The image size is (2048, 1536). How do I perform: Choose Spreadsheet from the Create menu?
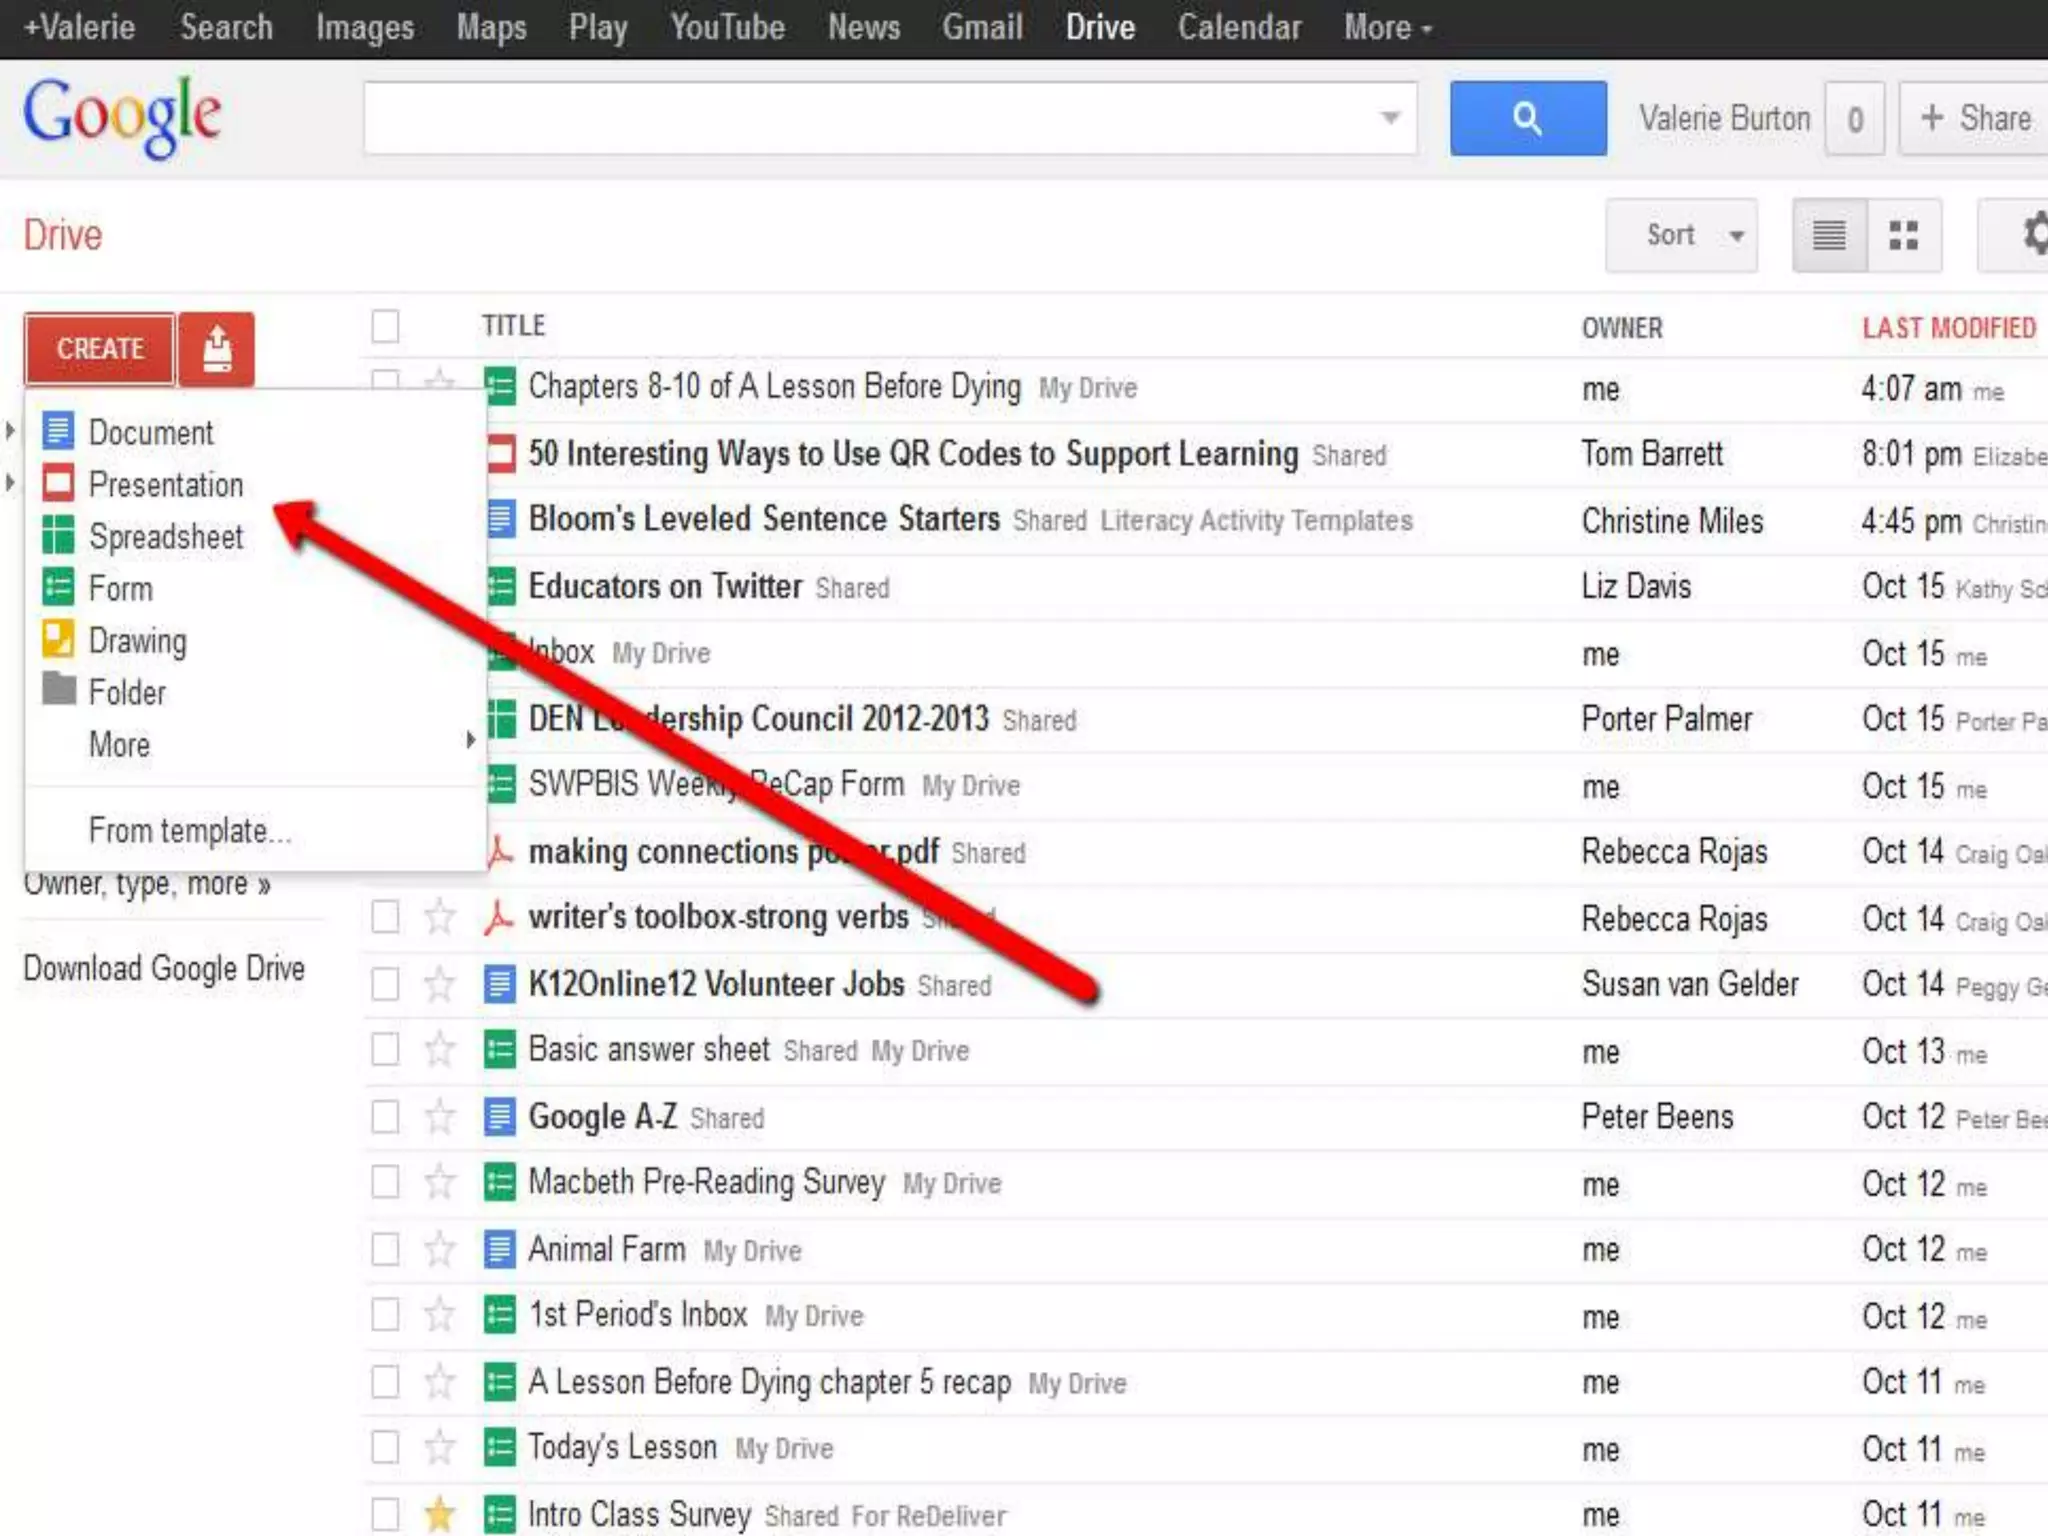click(x=165, y=537)
